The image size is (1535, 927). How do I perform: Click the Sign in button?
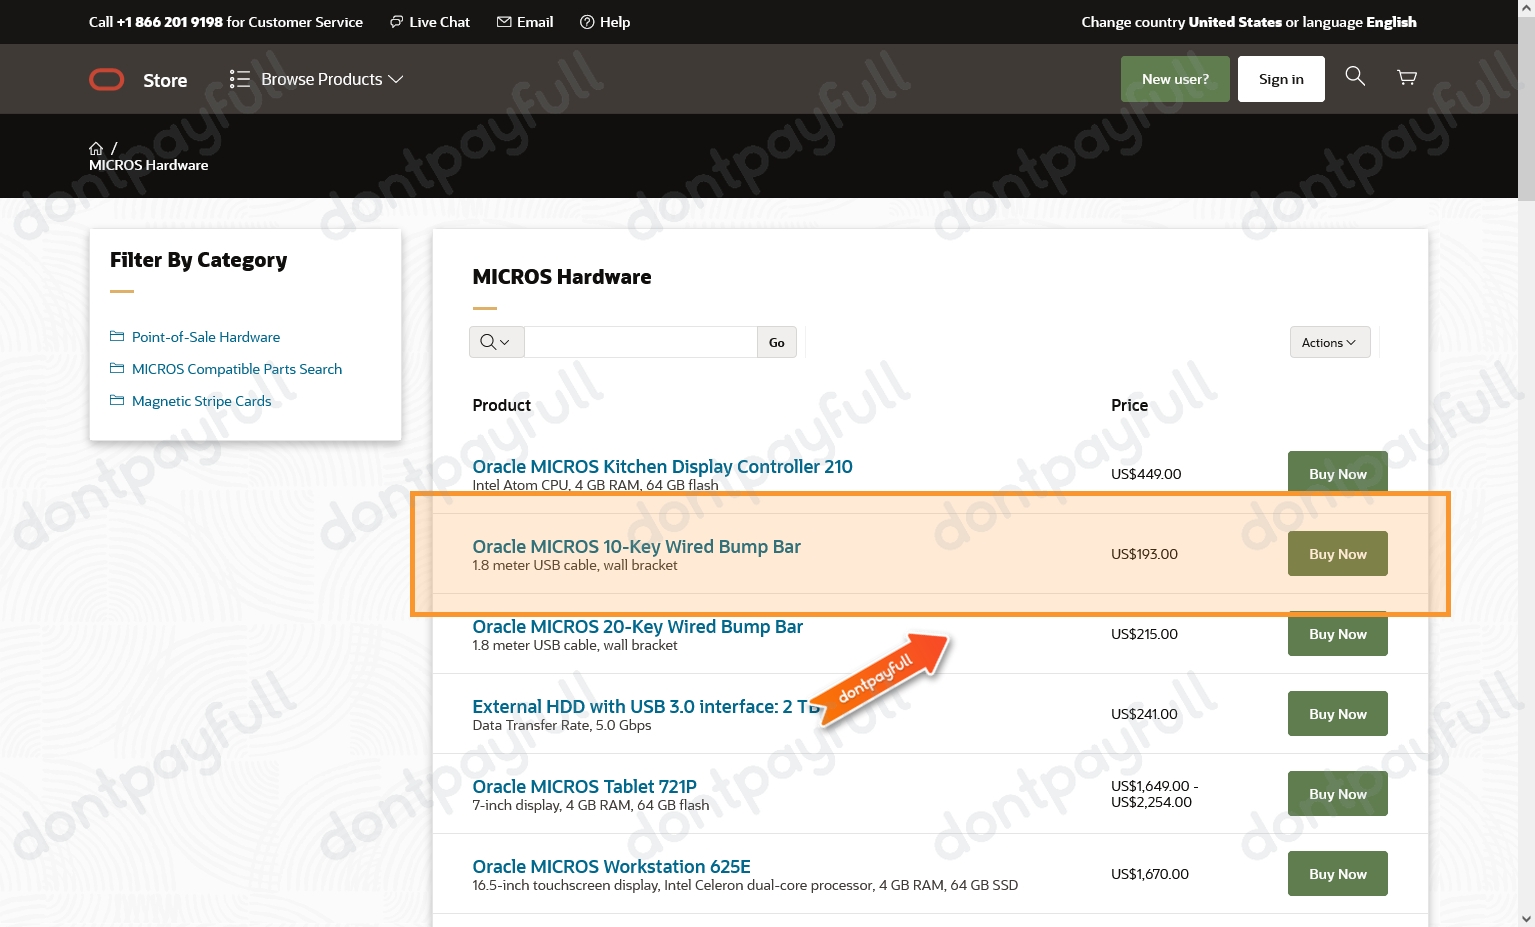tap(1280, 79)
